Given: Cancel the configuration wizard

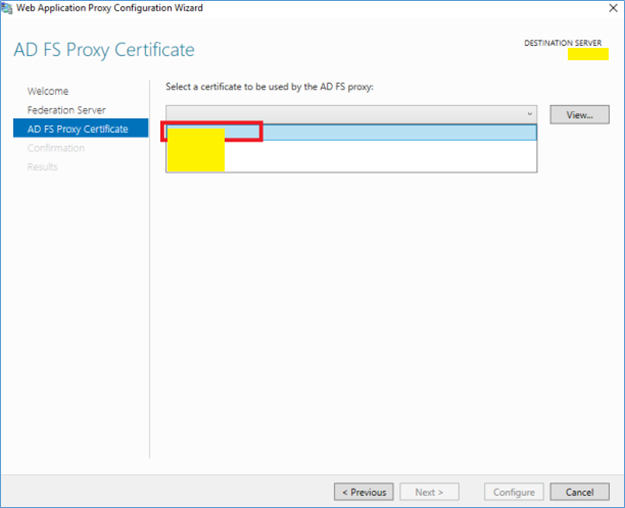Looking at the screenshot, I should (580, 492).
